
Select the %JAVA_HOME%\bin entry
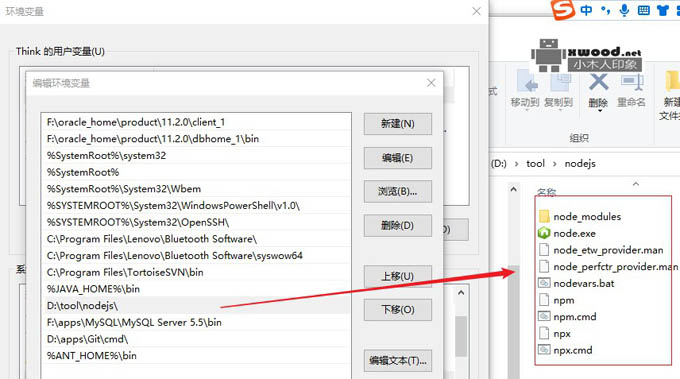coord(196,289)
